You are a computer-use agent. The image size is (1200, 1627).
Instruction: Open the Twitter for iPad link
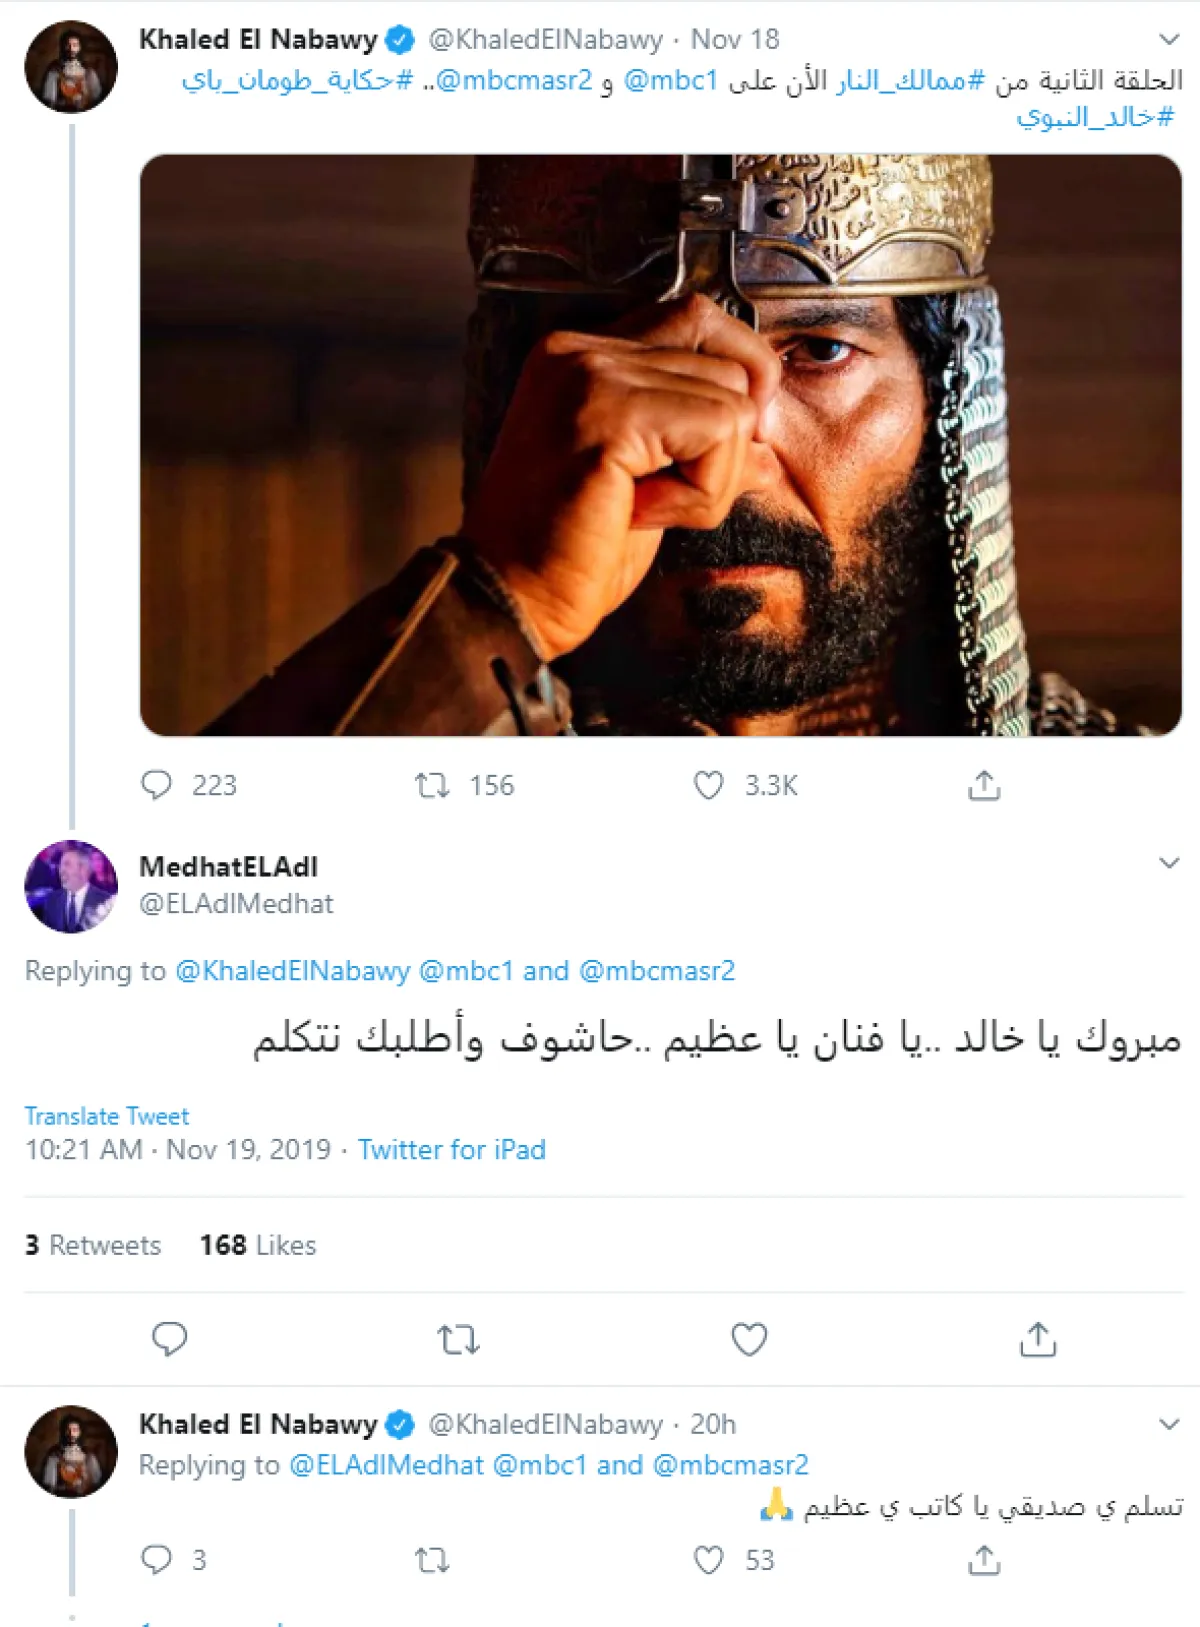click(x=452, y=1150)
